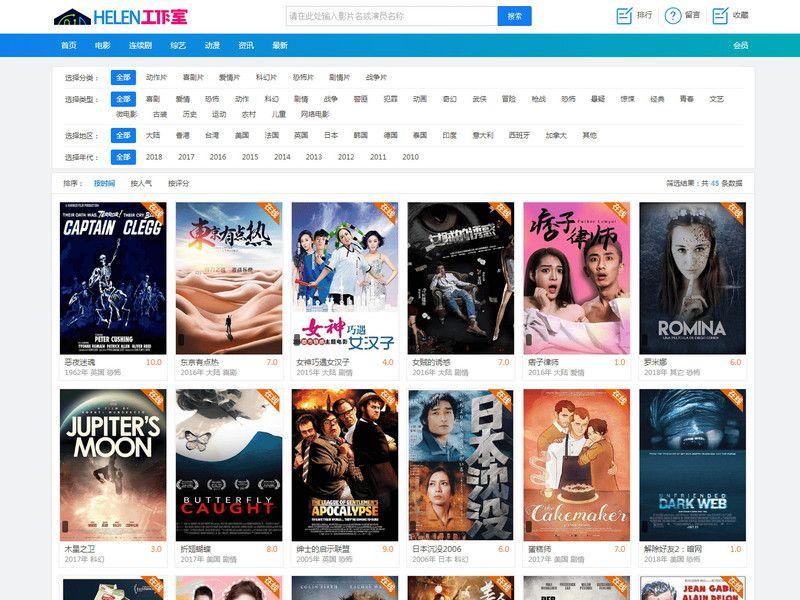Filter category by 爱情片
The image size is (800, 600).
pyautogui.click(x=229, y=78)
